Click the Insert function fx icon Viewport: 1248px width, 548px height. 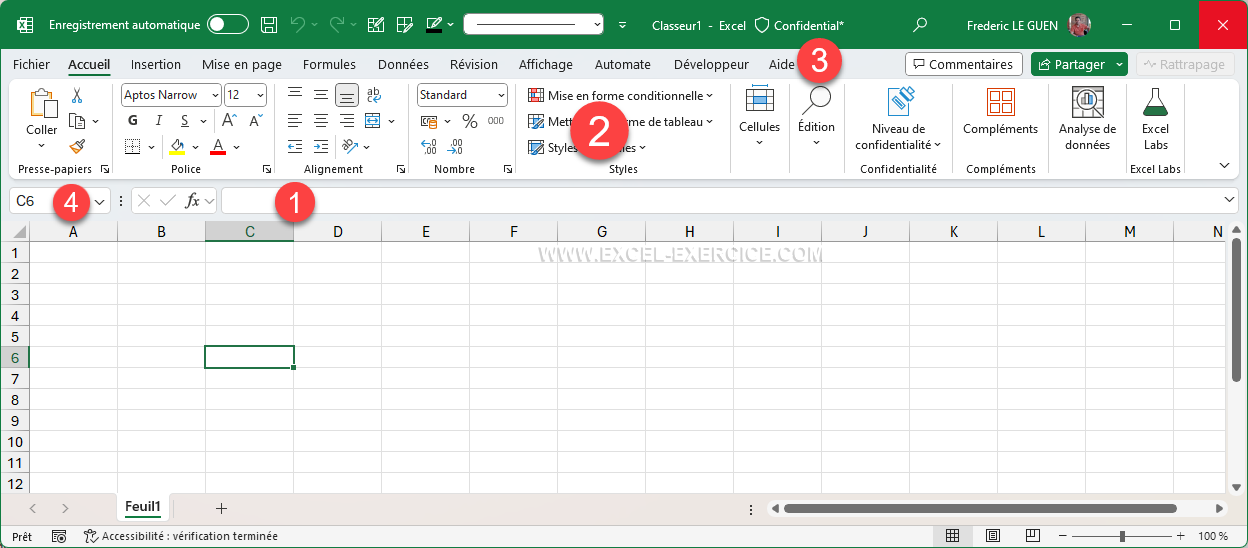193,201
